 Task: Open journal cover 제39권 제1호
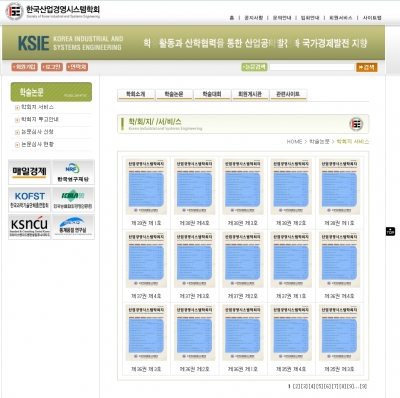click(x=146, y=187)
